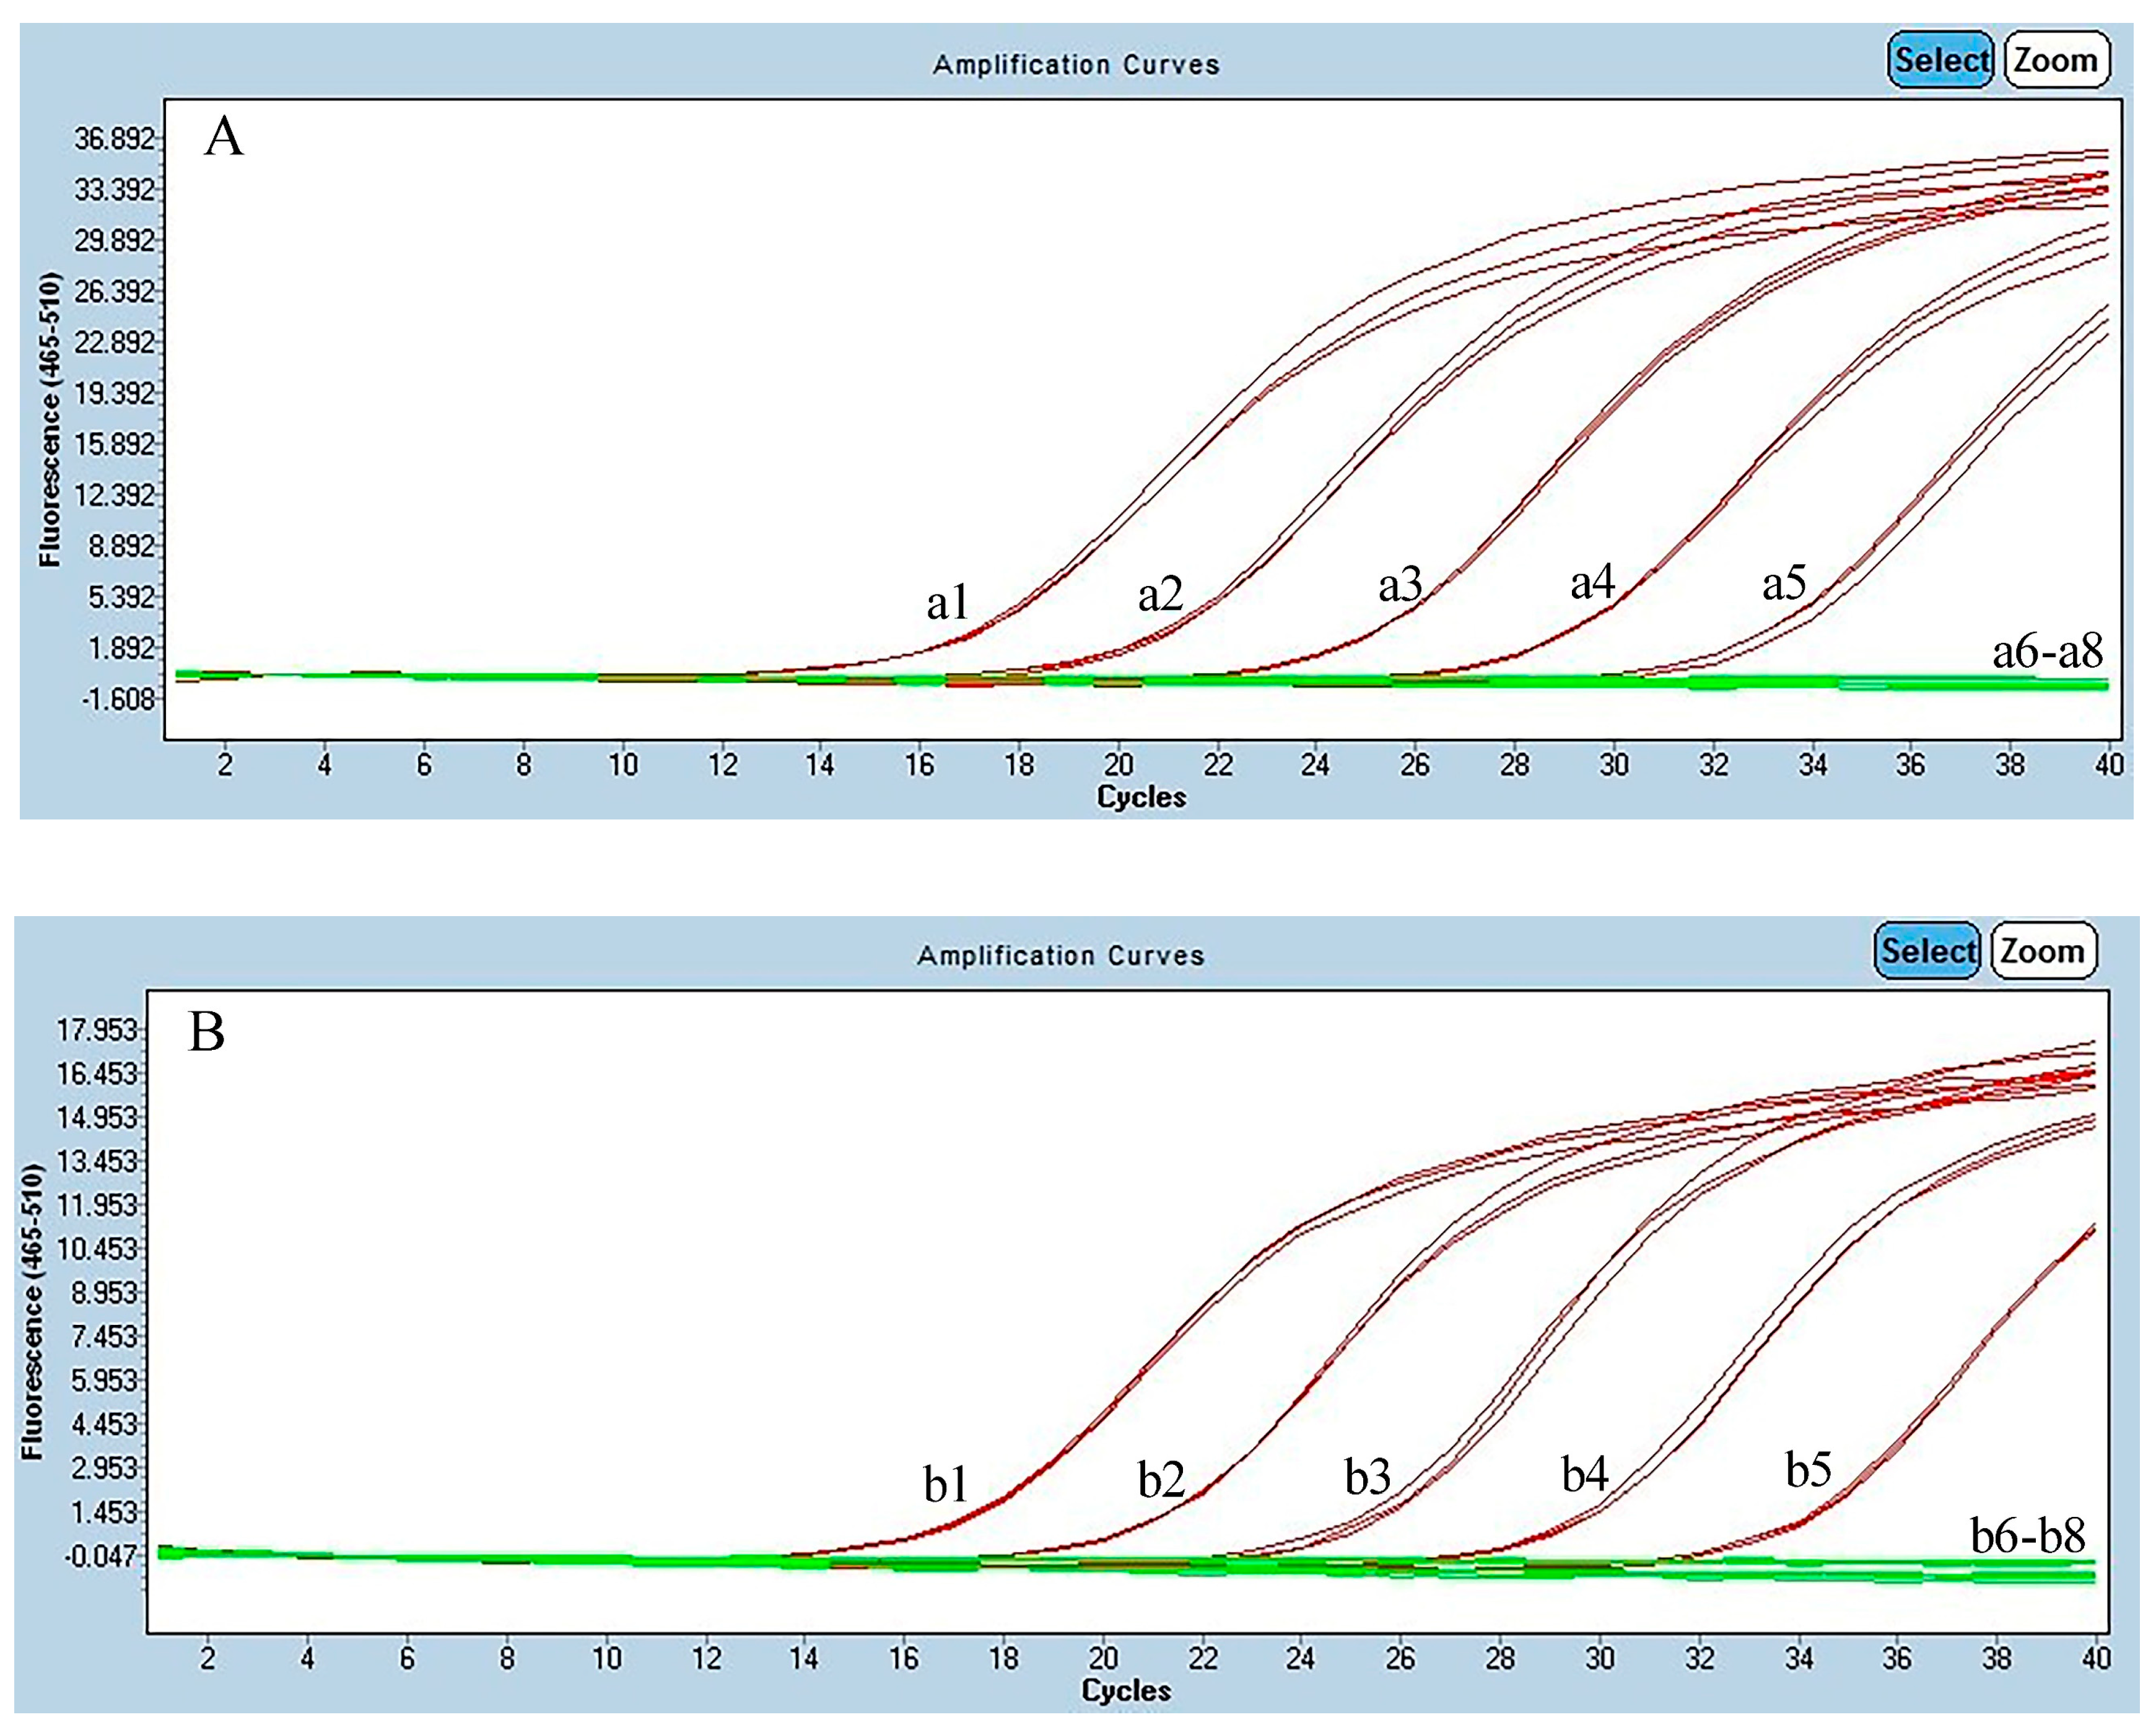Click the b6-b8 curve label
This screenshot has height=1730, width=2156.
coord(2028,1535)
